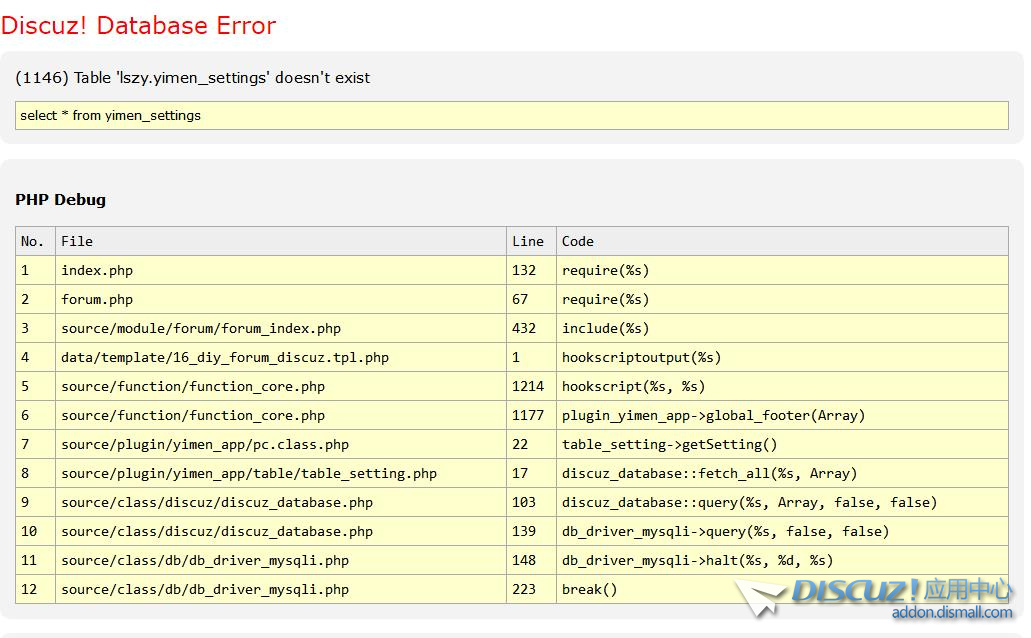Click the 'File' column header
The width and height of the screenshot is (1031, 638).
(77, 241)
